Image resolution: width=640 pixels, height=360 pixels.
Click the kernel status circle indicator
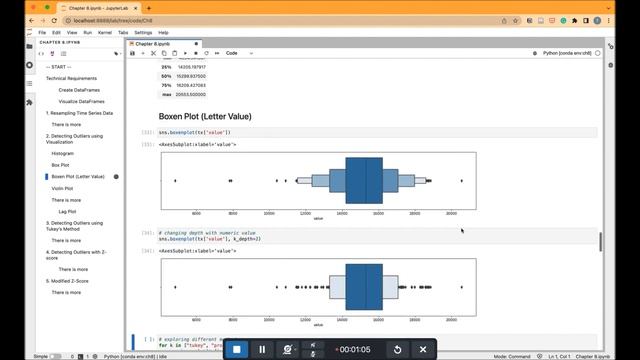tap(598, 53)
